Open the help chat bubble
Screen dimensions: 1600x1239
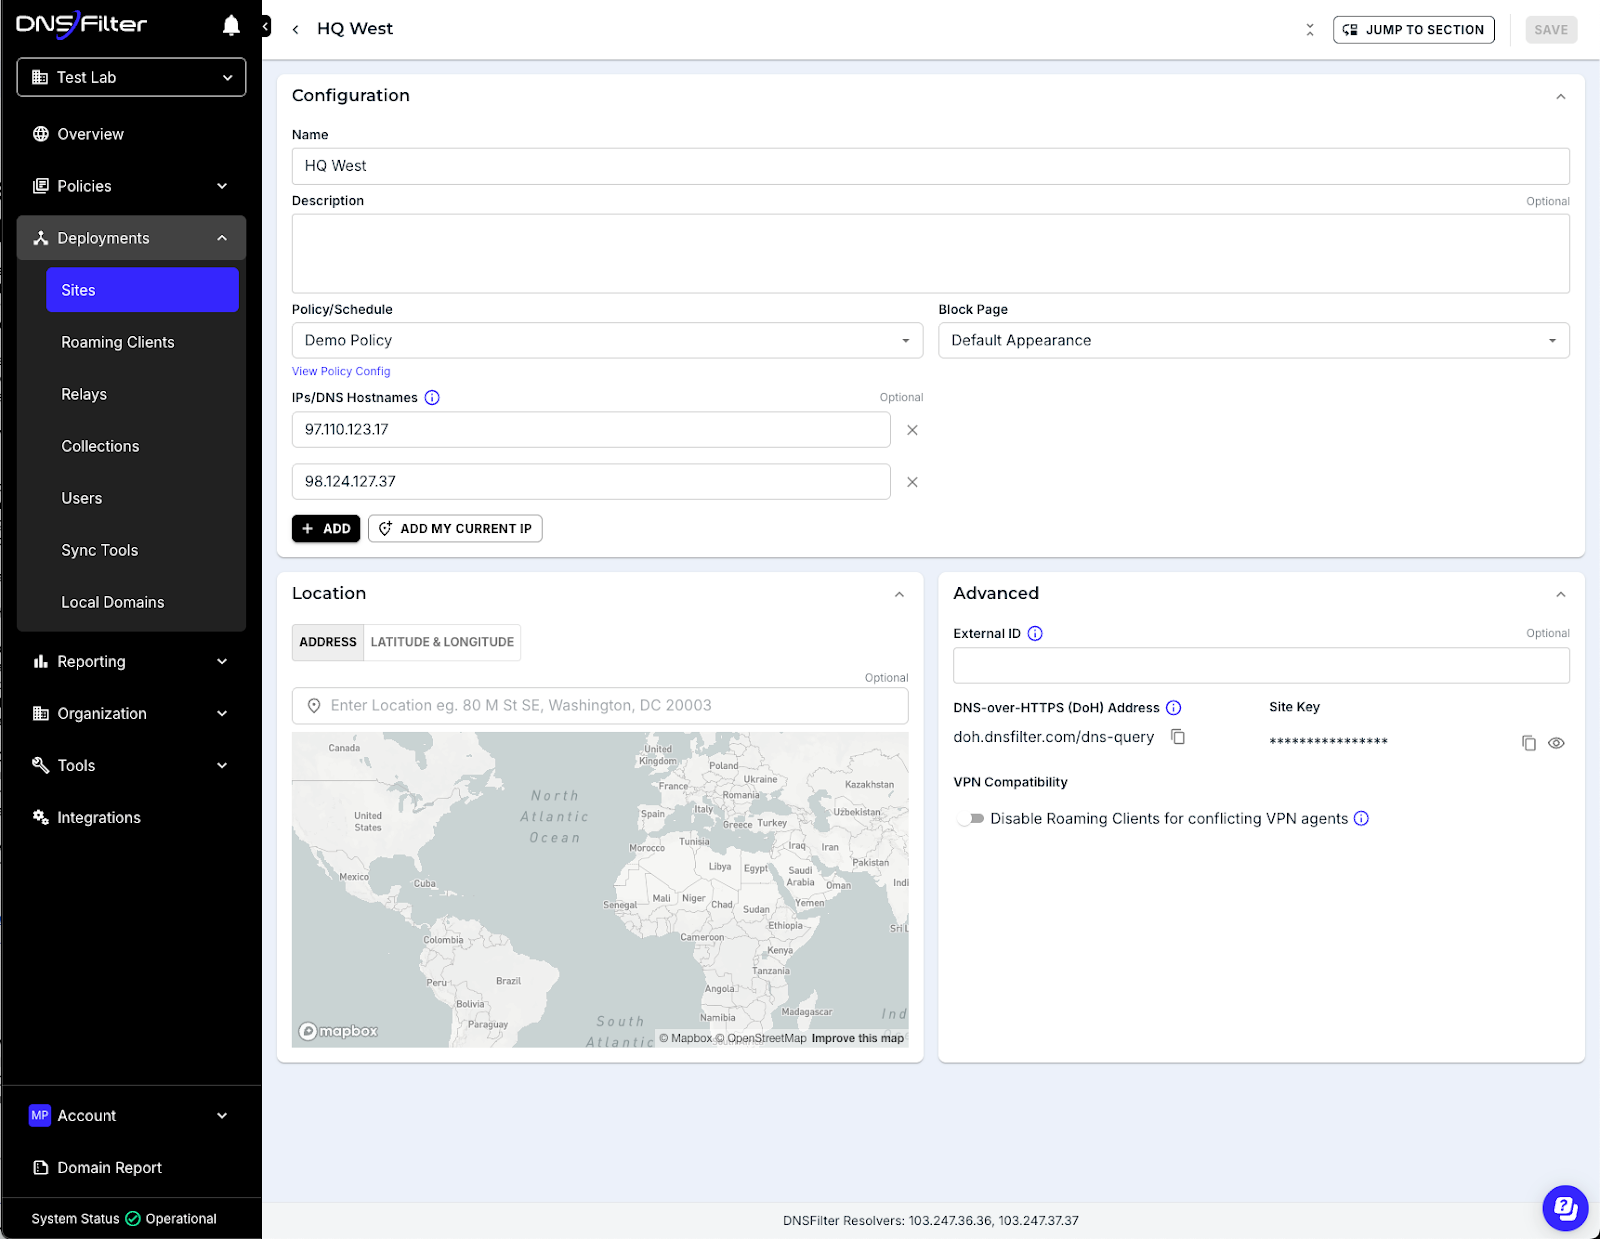coord(1565,1208)
